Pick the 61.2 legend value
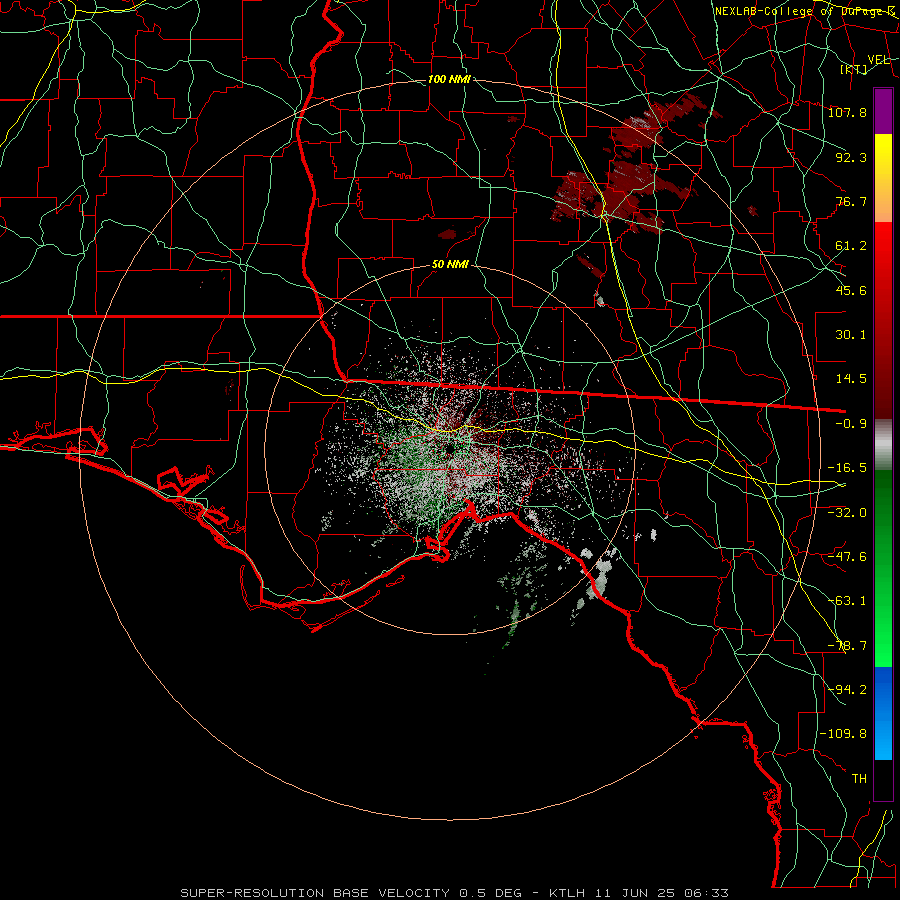This screenshot has width=900, height=900. tap(851, 246)
